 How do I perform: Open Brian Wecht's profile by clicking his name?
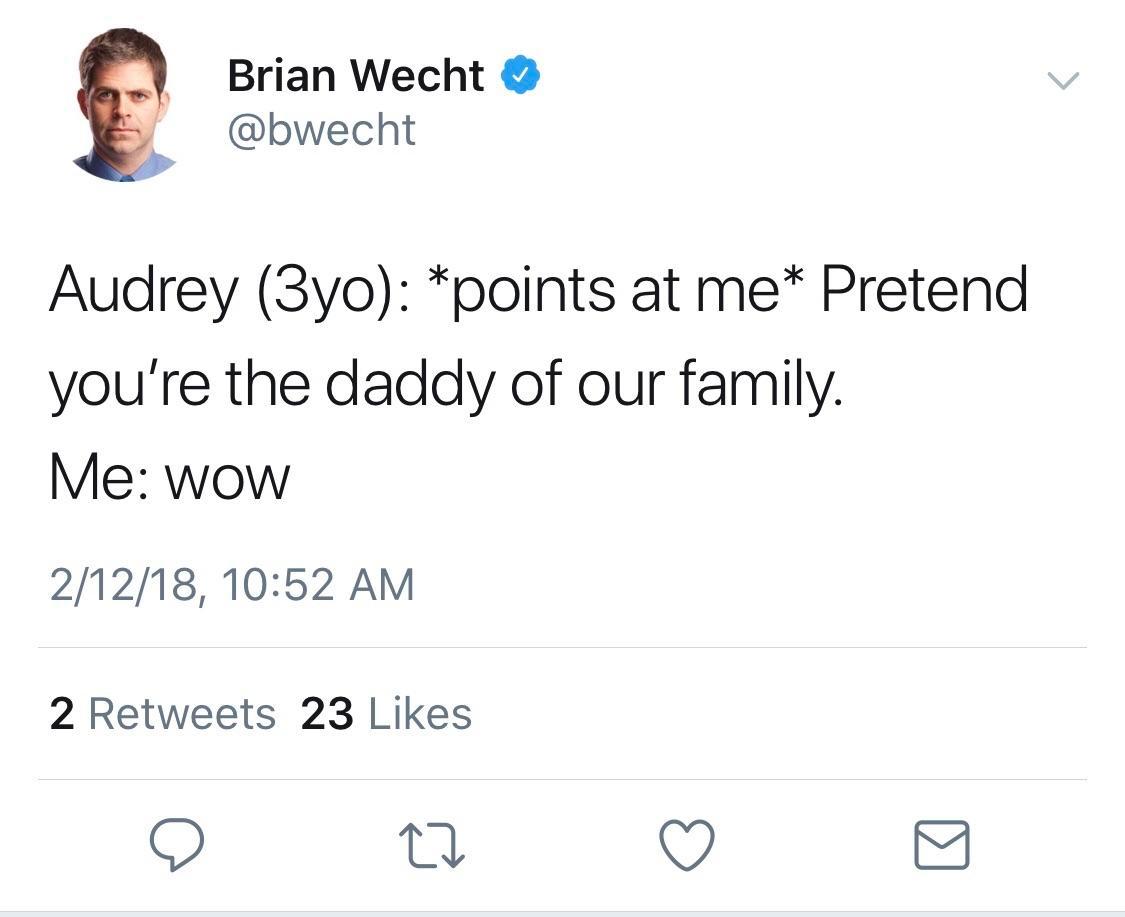pos(355,73)
